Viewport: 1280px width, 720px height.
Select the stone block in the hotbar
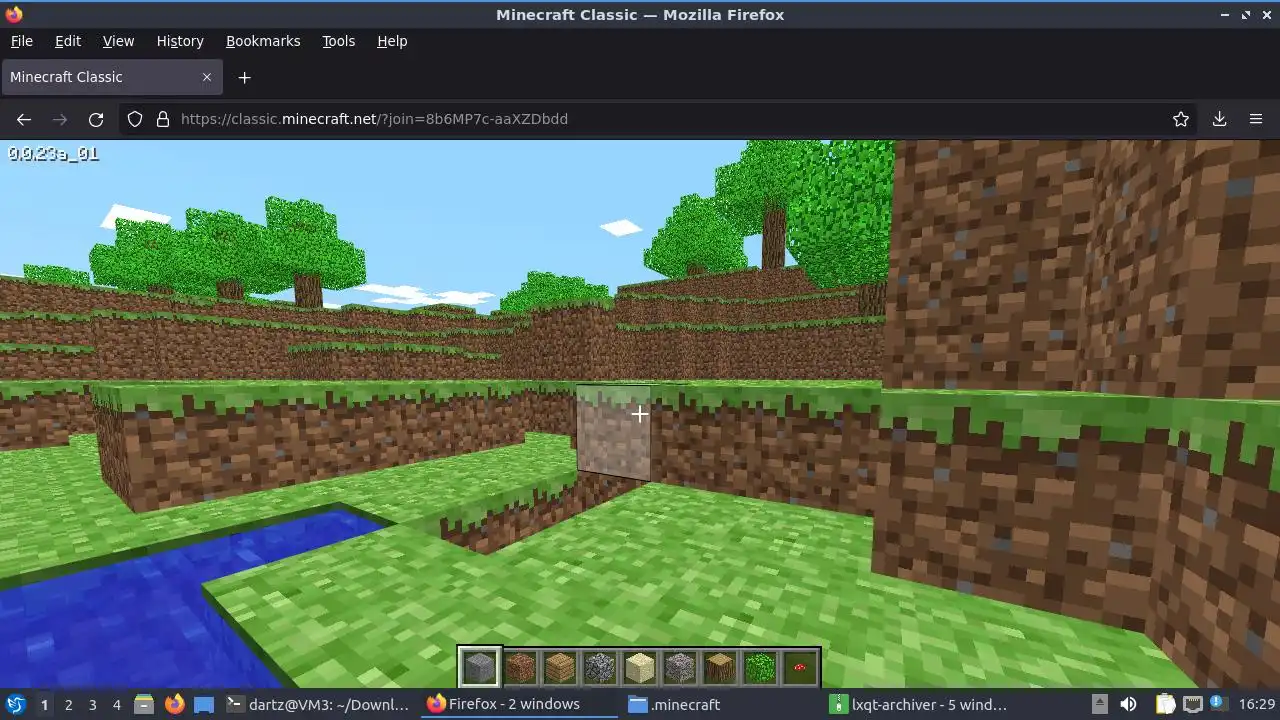pyautogui.click(x=480, y=667)
